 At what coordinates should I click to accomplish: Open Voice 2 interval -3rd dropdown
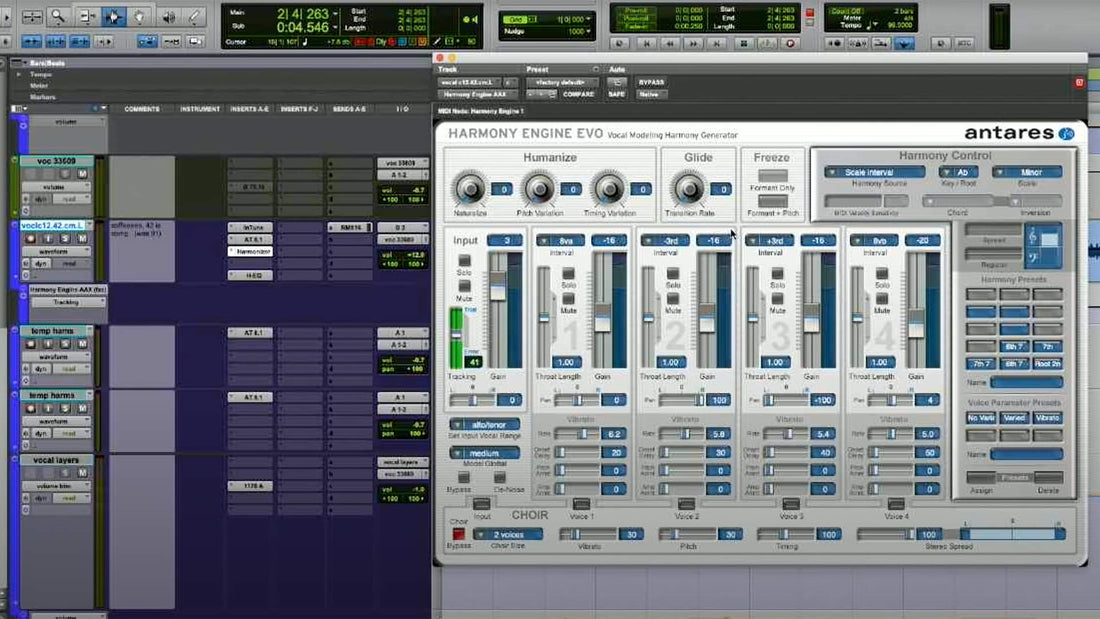pyautogui.click(x=665, y=241)
